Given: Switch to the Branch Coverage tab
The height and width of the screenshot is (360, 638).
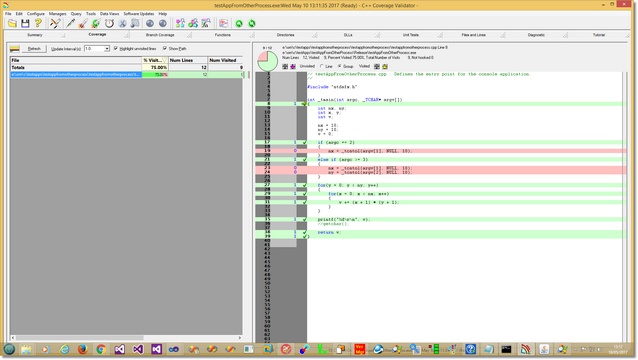Looking at the screenshot, I should pyautogui.click(x=160, y=35).
